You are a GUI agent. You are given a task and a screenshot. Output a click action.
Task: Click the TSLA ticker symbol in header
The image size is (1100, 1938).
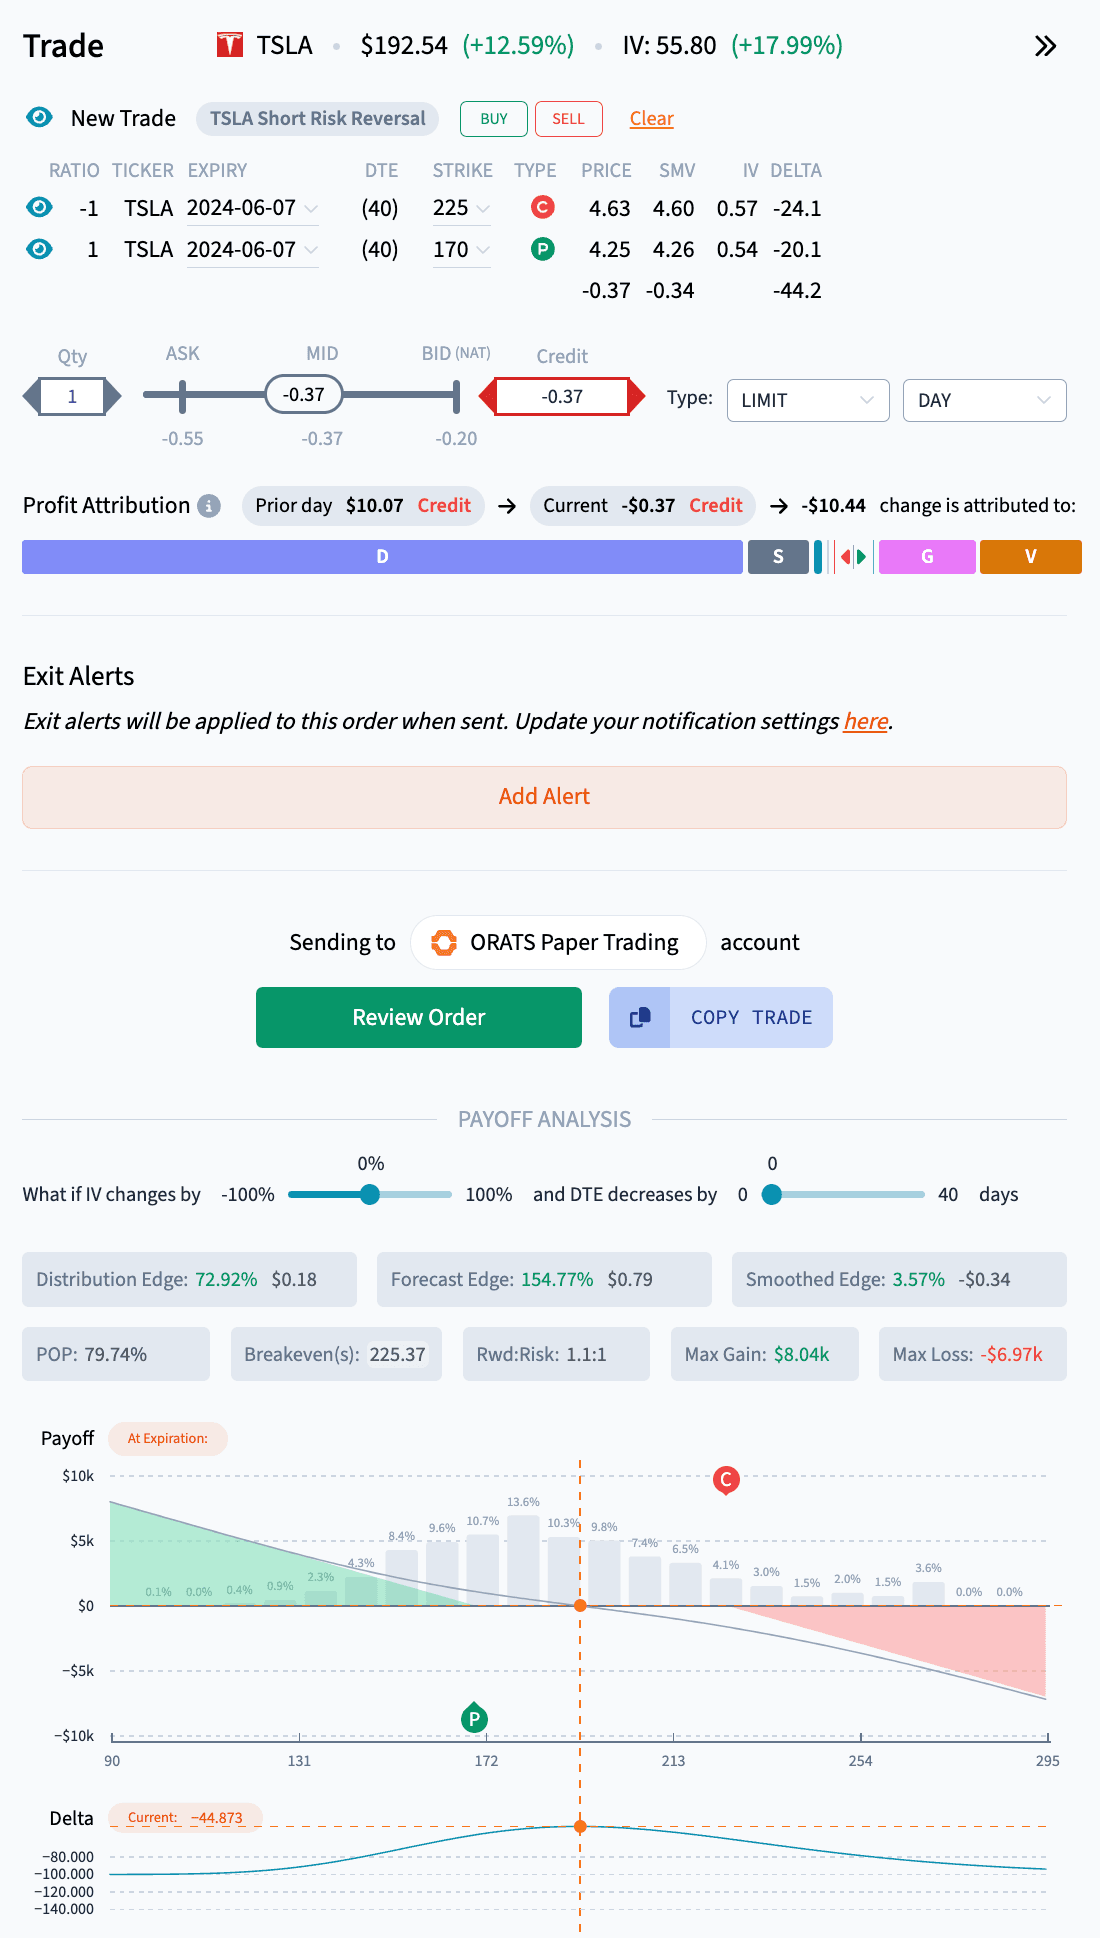click(284, 46)
